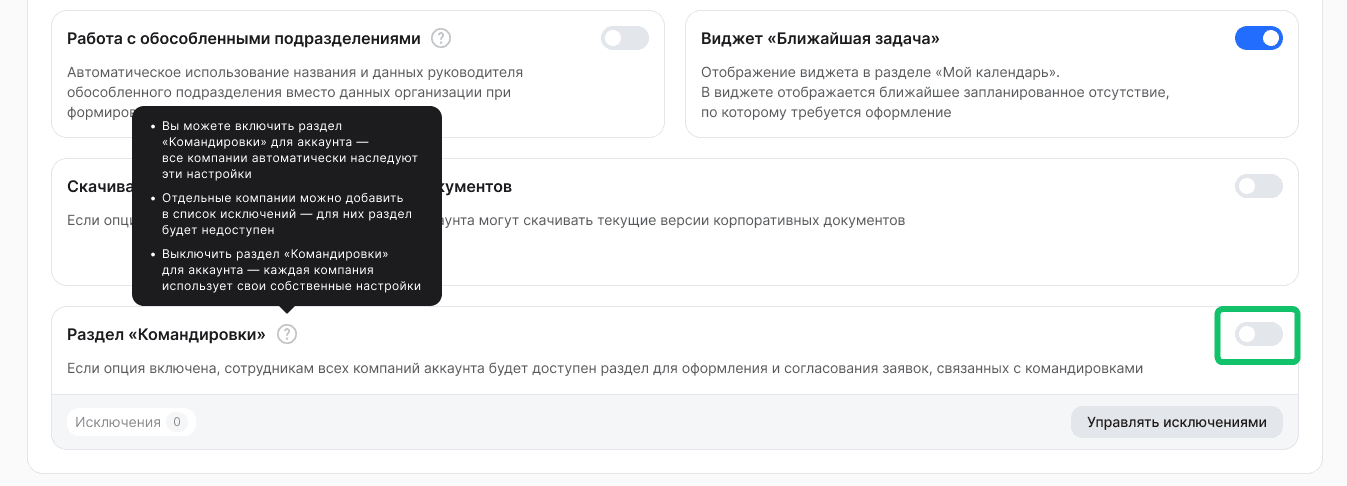The width and height of the screenshot is (1347, 486).
Task: Open help icon next to «Работа с обособленными подразделениями»
Action: point(441,39)
